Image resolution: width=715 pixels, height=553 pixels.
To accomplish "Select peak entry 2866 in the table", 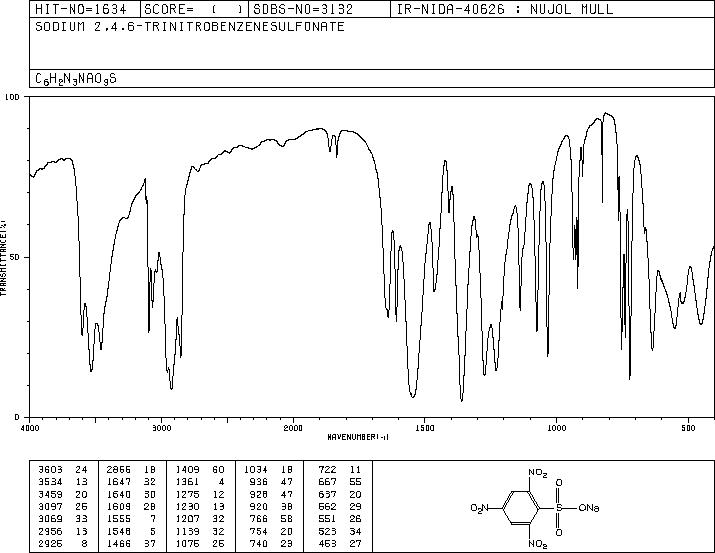I will click(x=131, y=470).
